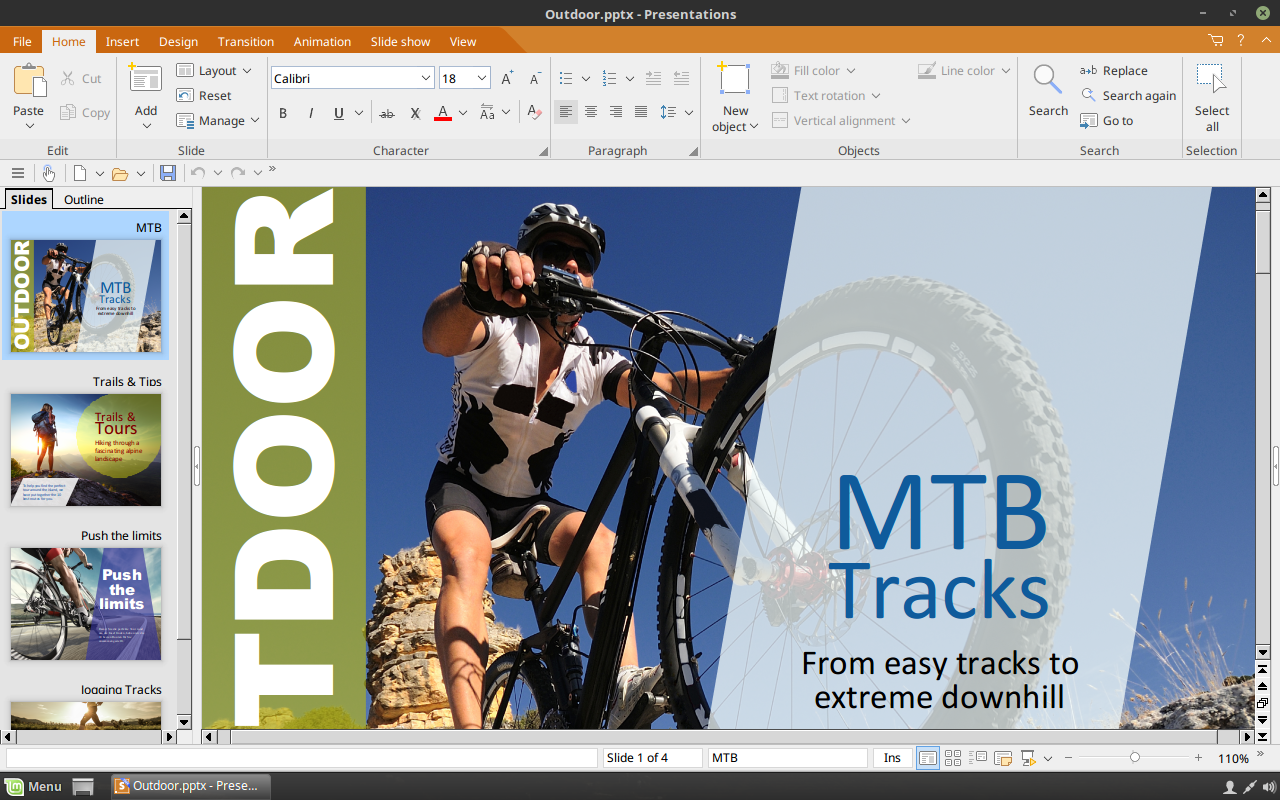Screen dimensions: 1280x800
Task: Switch to the Animation ribbon tab
Action: (x=322, y=41)
